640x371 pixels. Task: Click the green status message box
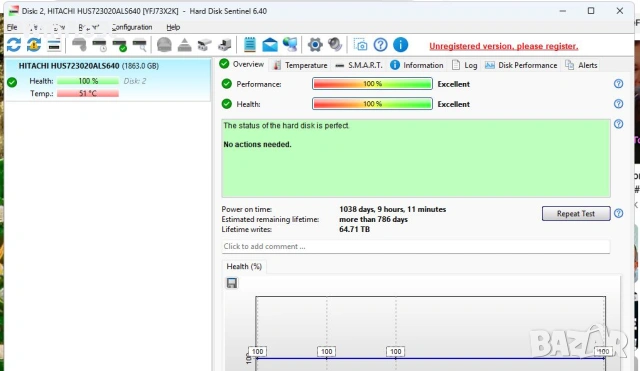[x=416, y=158]
